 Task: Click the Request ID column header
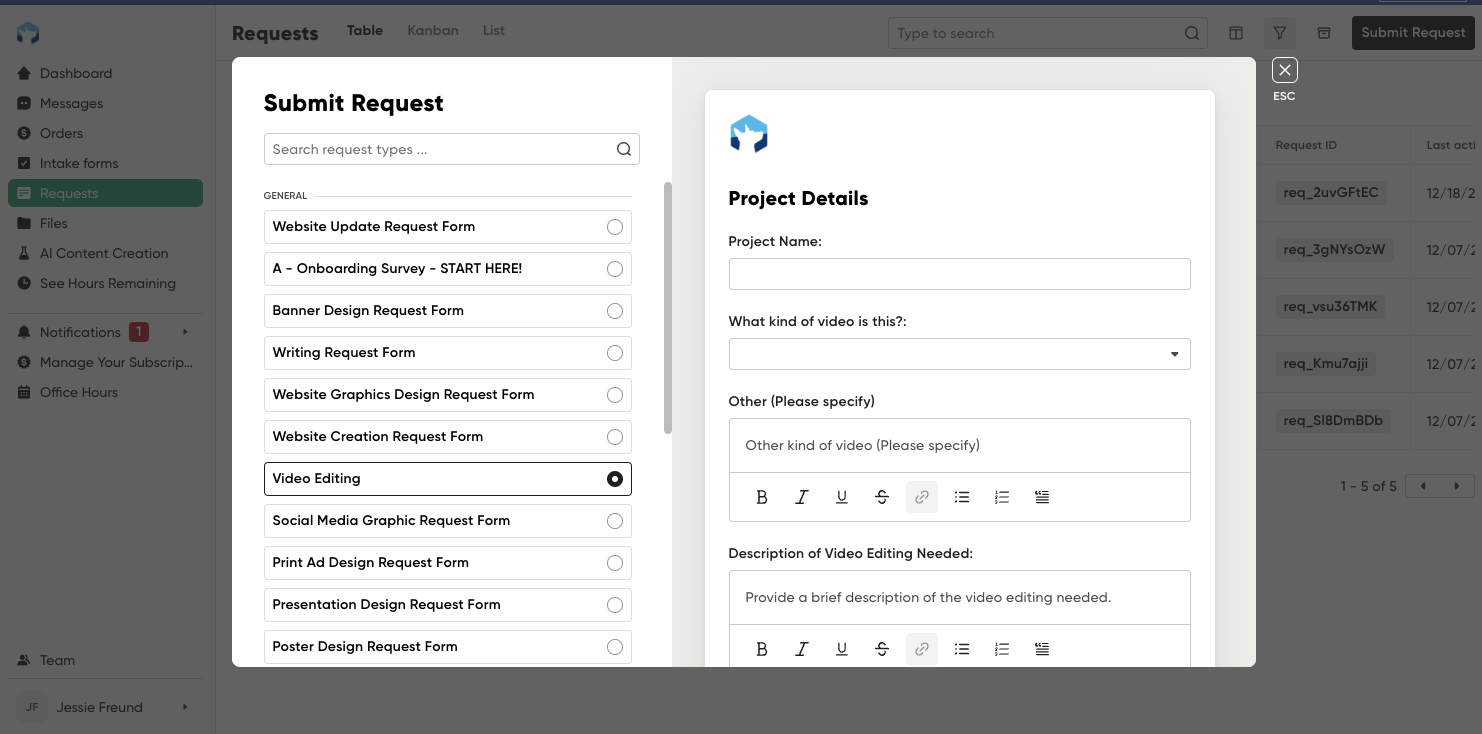1306,145
